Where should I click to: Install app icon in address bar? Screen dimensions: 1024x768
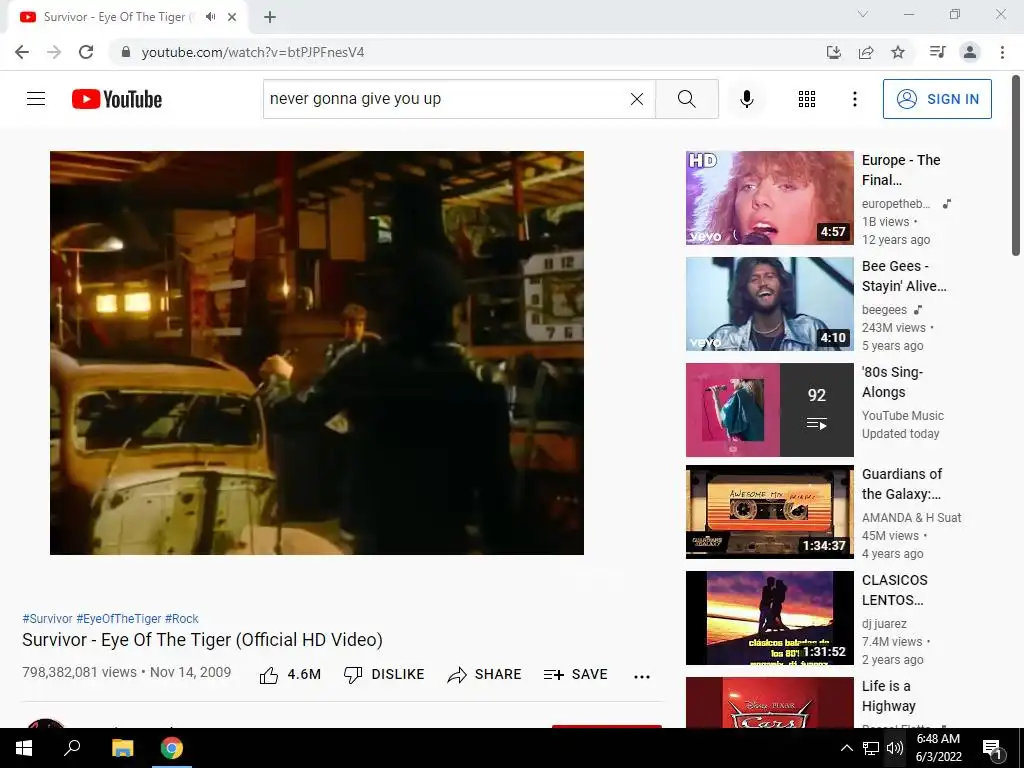point(834,52)
